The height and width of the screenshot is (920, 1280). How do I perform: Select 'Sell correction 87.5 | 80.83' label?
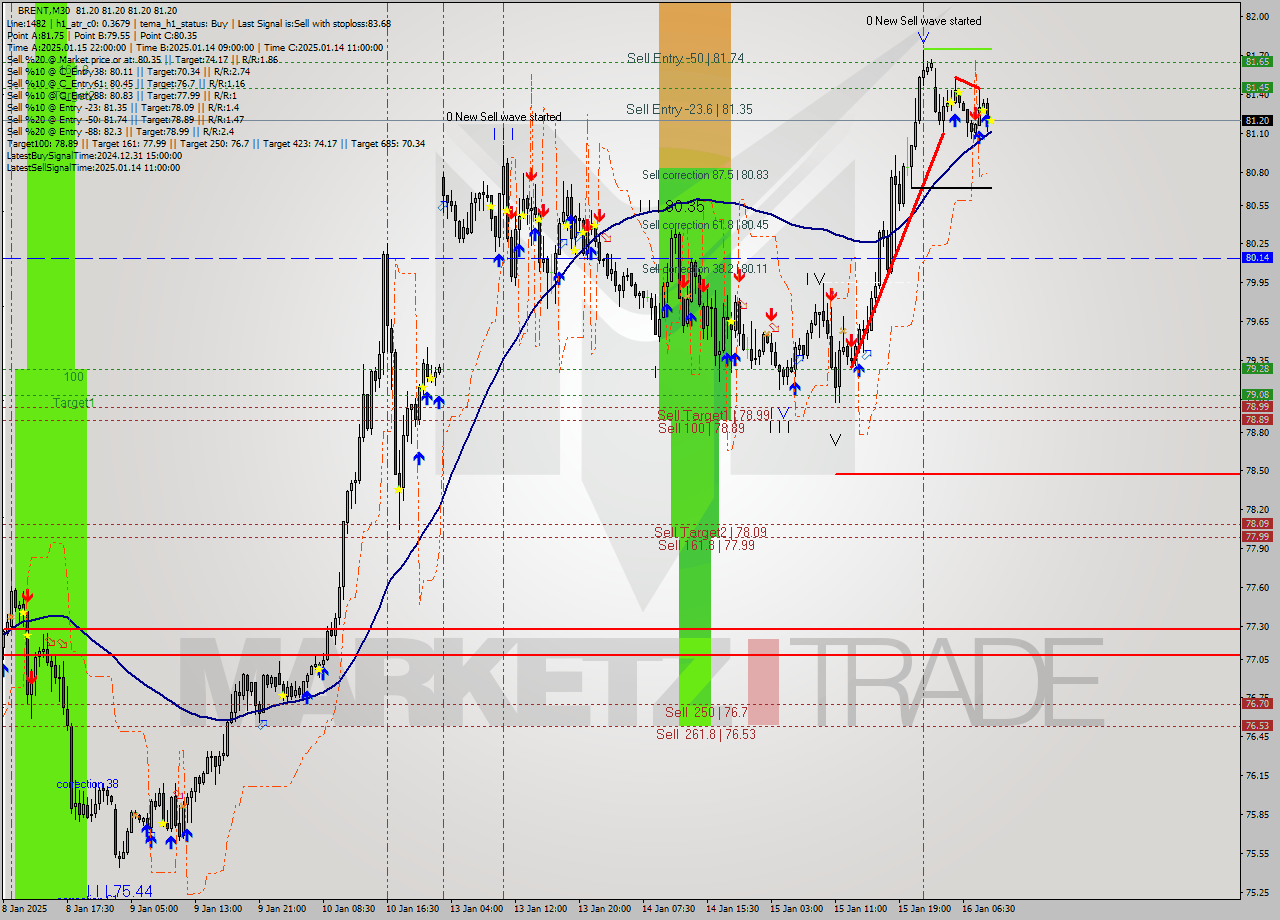(x=705, y=175)
